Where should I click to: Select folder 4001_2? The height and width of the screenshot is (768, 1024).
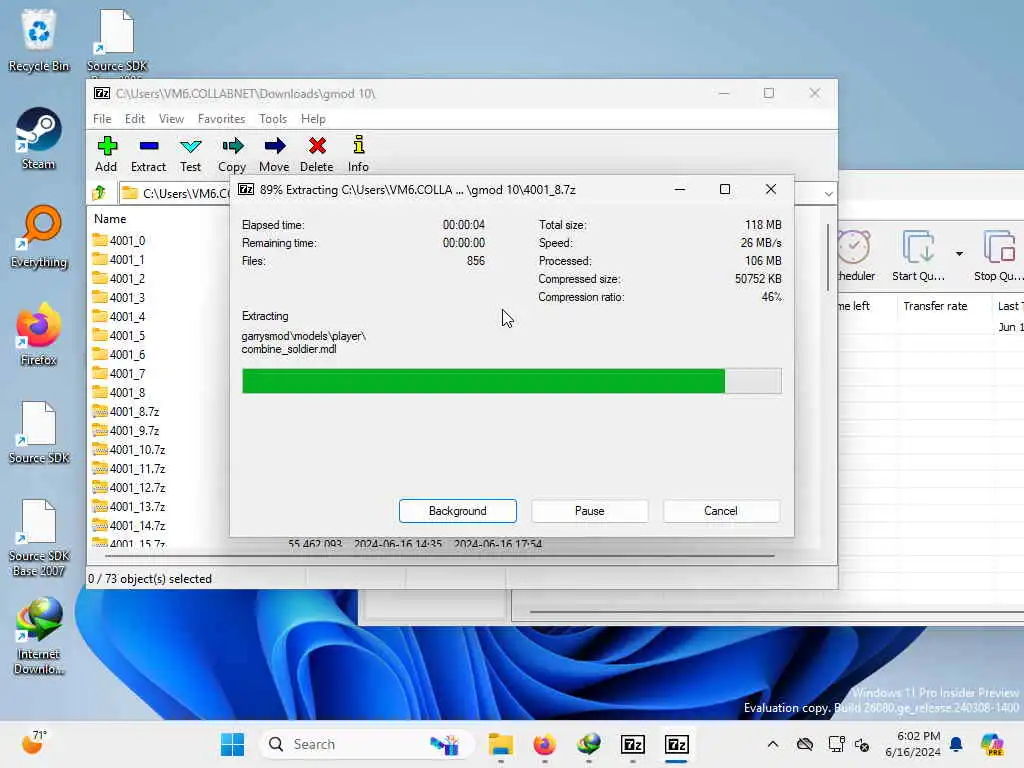point(118,278)
